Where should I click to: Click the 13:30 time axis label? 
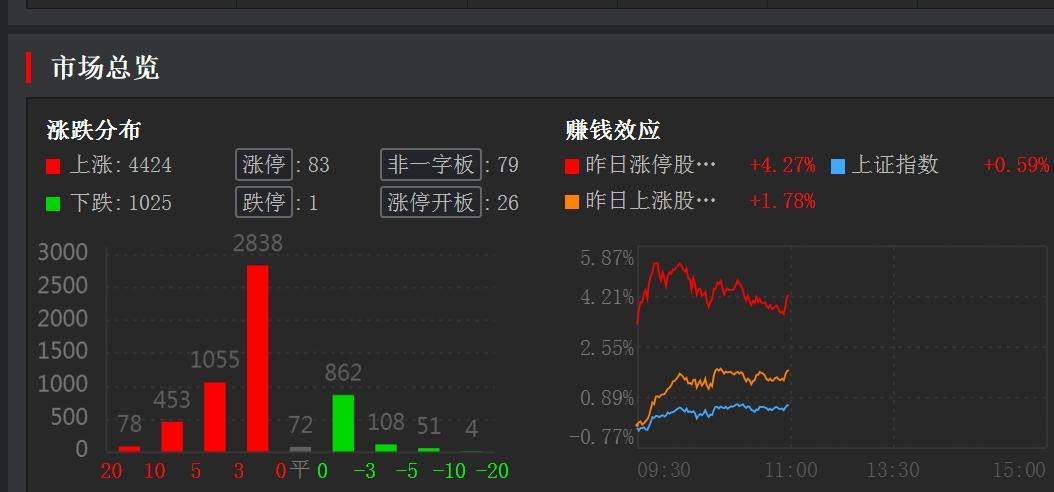pyautogui.click(x=893, y=470)
